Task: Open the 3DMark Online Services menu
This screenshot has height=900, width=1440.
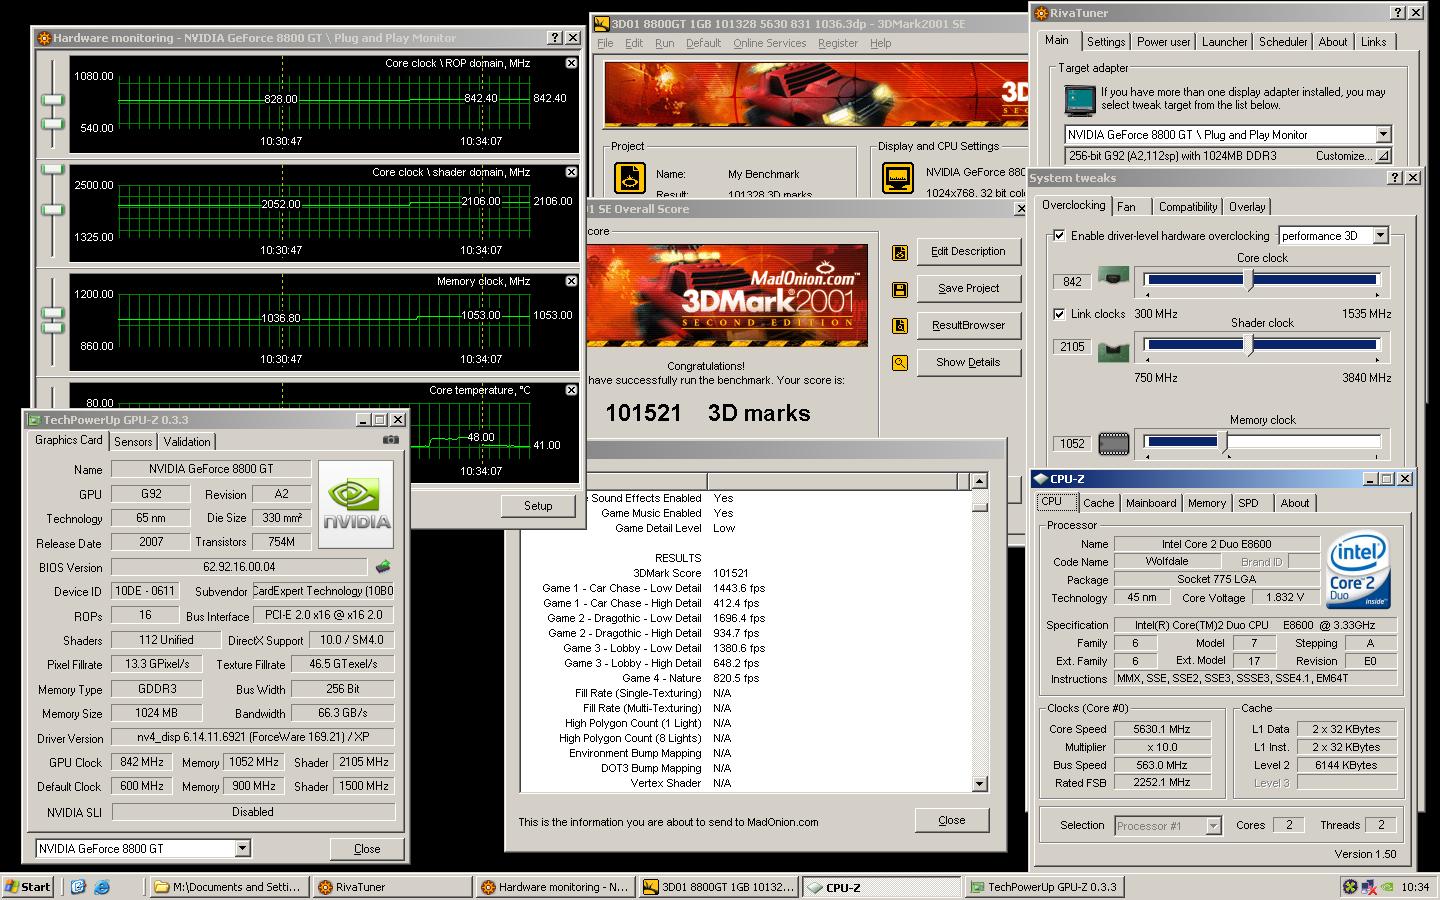Action: pyautogui.click(x=769, y=43)
